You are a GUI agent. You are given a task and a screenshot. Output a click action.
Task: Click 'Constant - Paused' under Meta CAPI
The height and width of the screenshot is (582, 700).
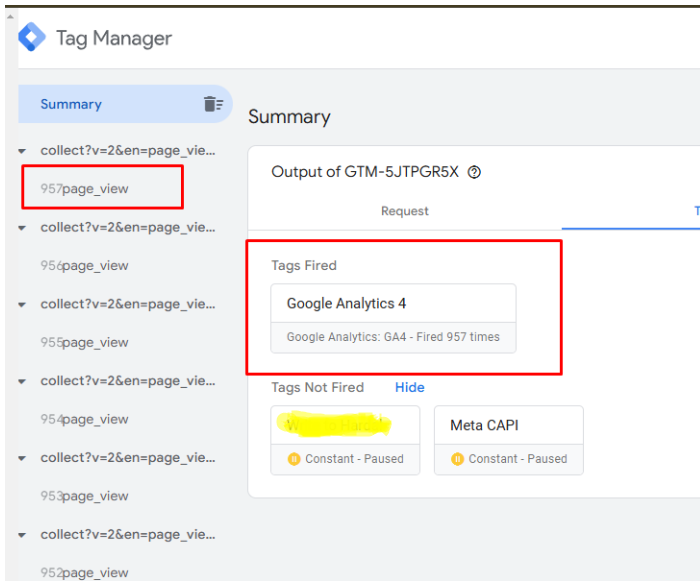pos(517,459)
